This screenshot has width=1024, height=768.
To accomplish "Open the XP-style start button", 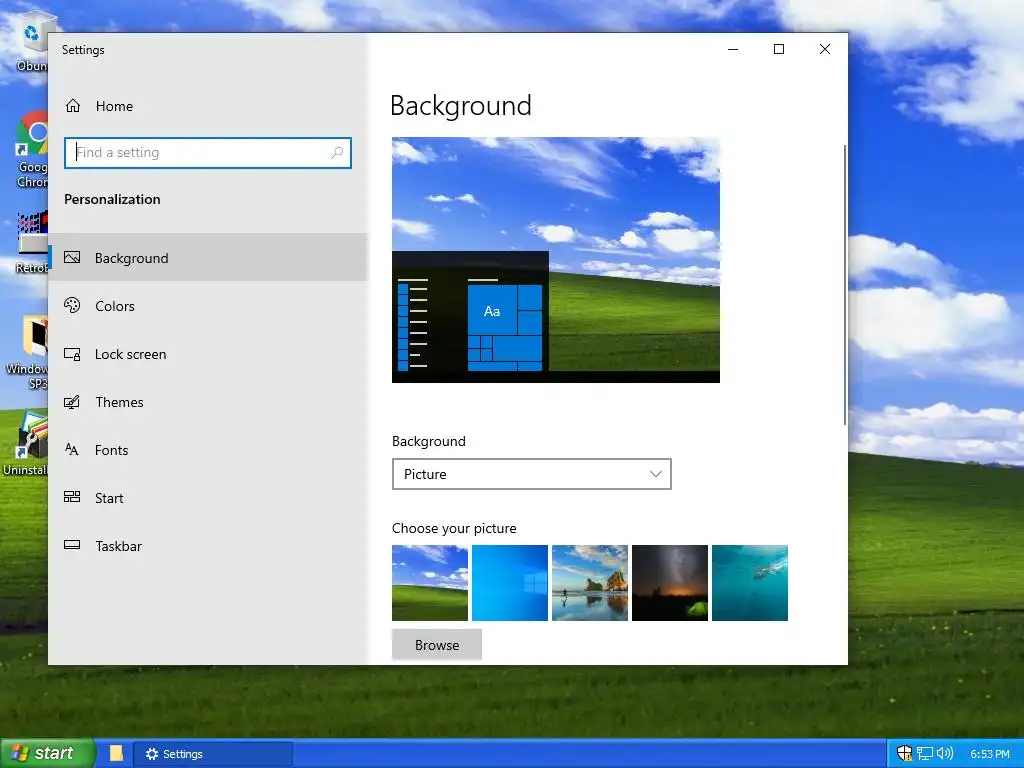I will tap(47, 754).
